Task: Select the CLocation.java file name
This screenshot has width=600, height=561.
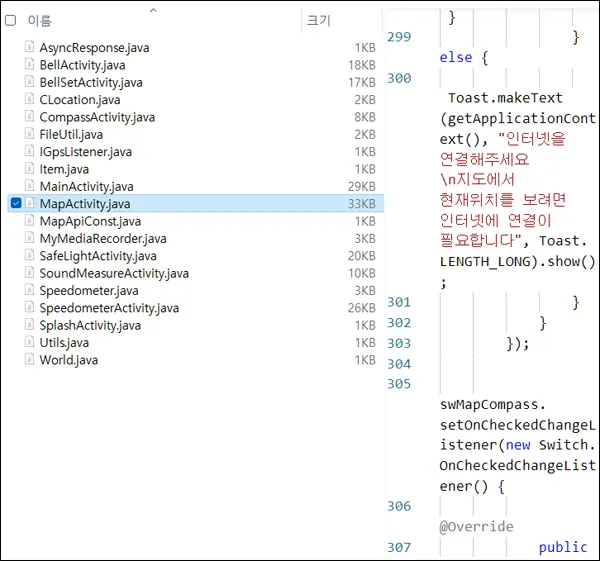Action: point(80,100)
